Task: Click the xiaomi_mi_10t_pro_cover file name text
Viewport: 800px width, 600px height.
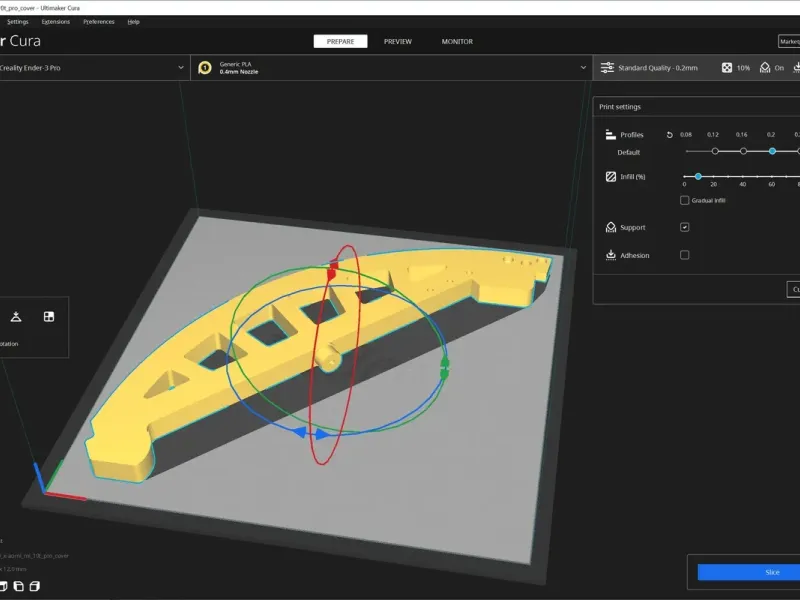Action: (x=34, y=556)
